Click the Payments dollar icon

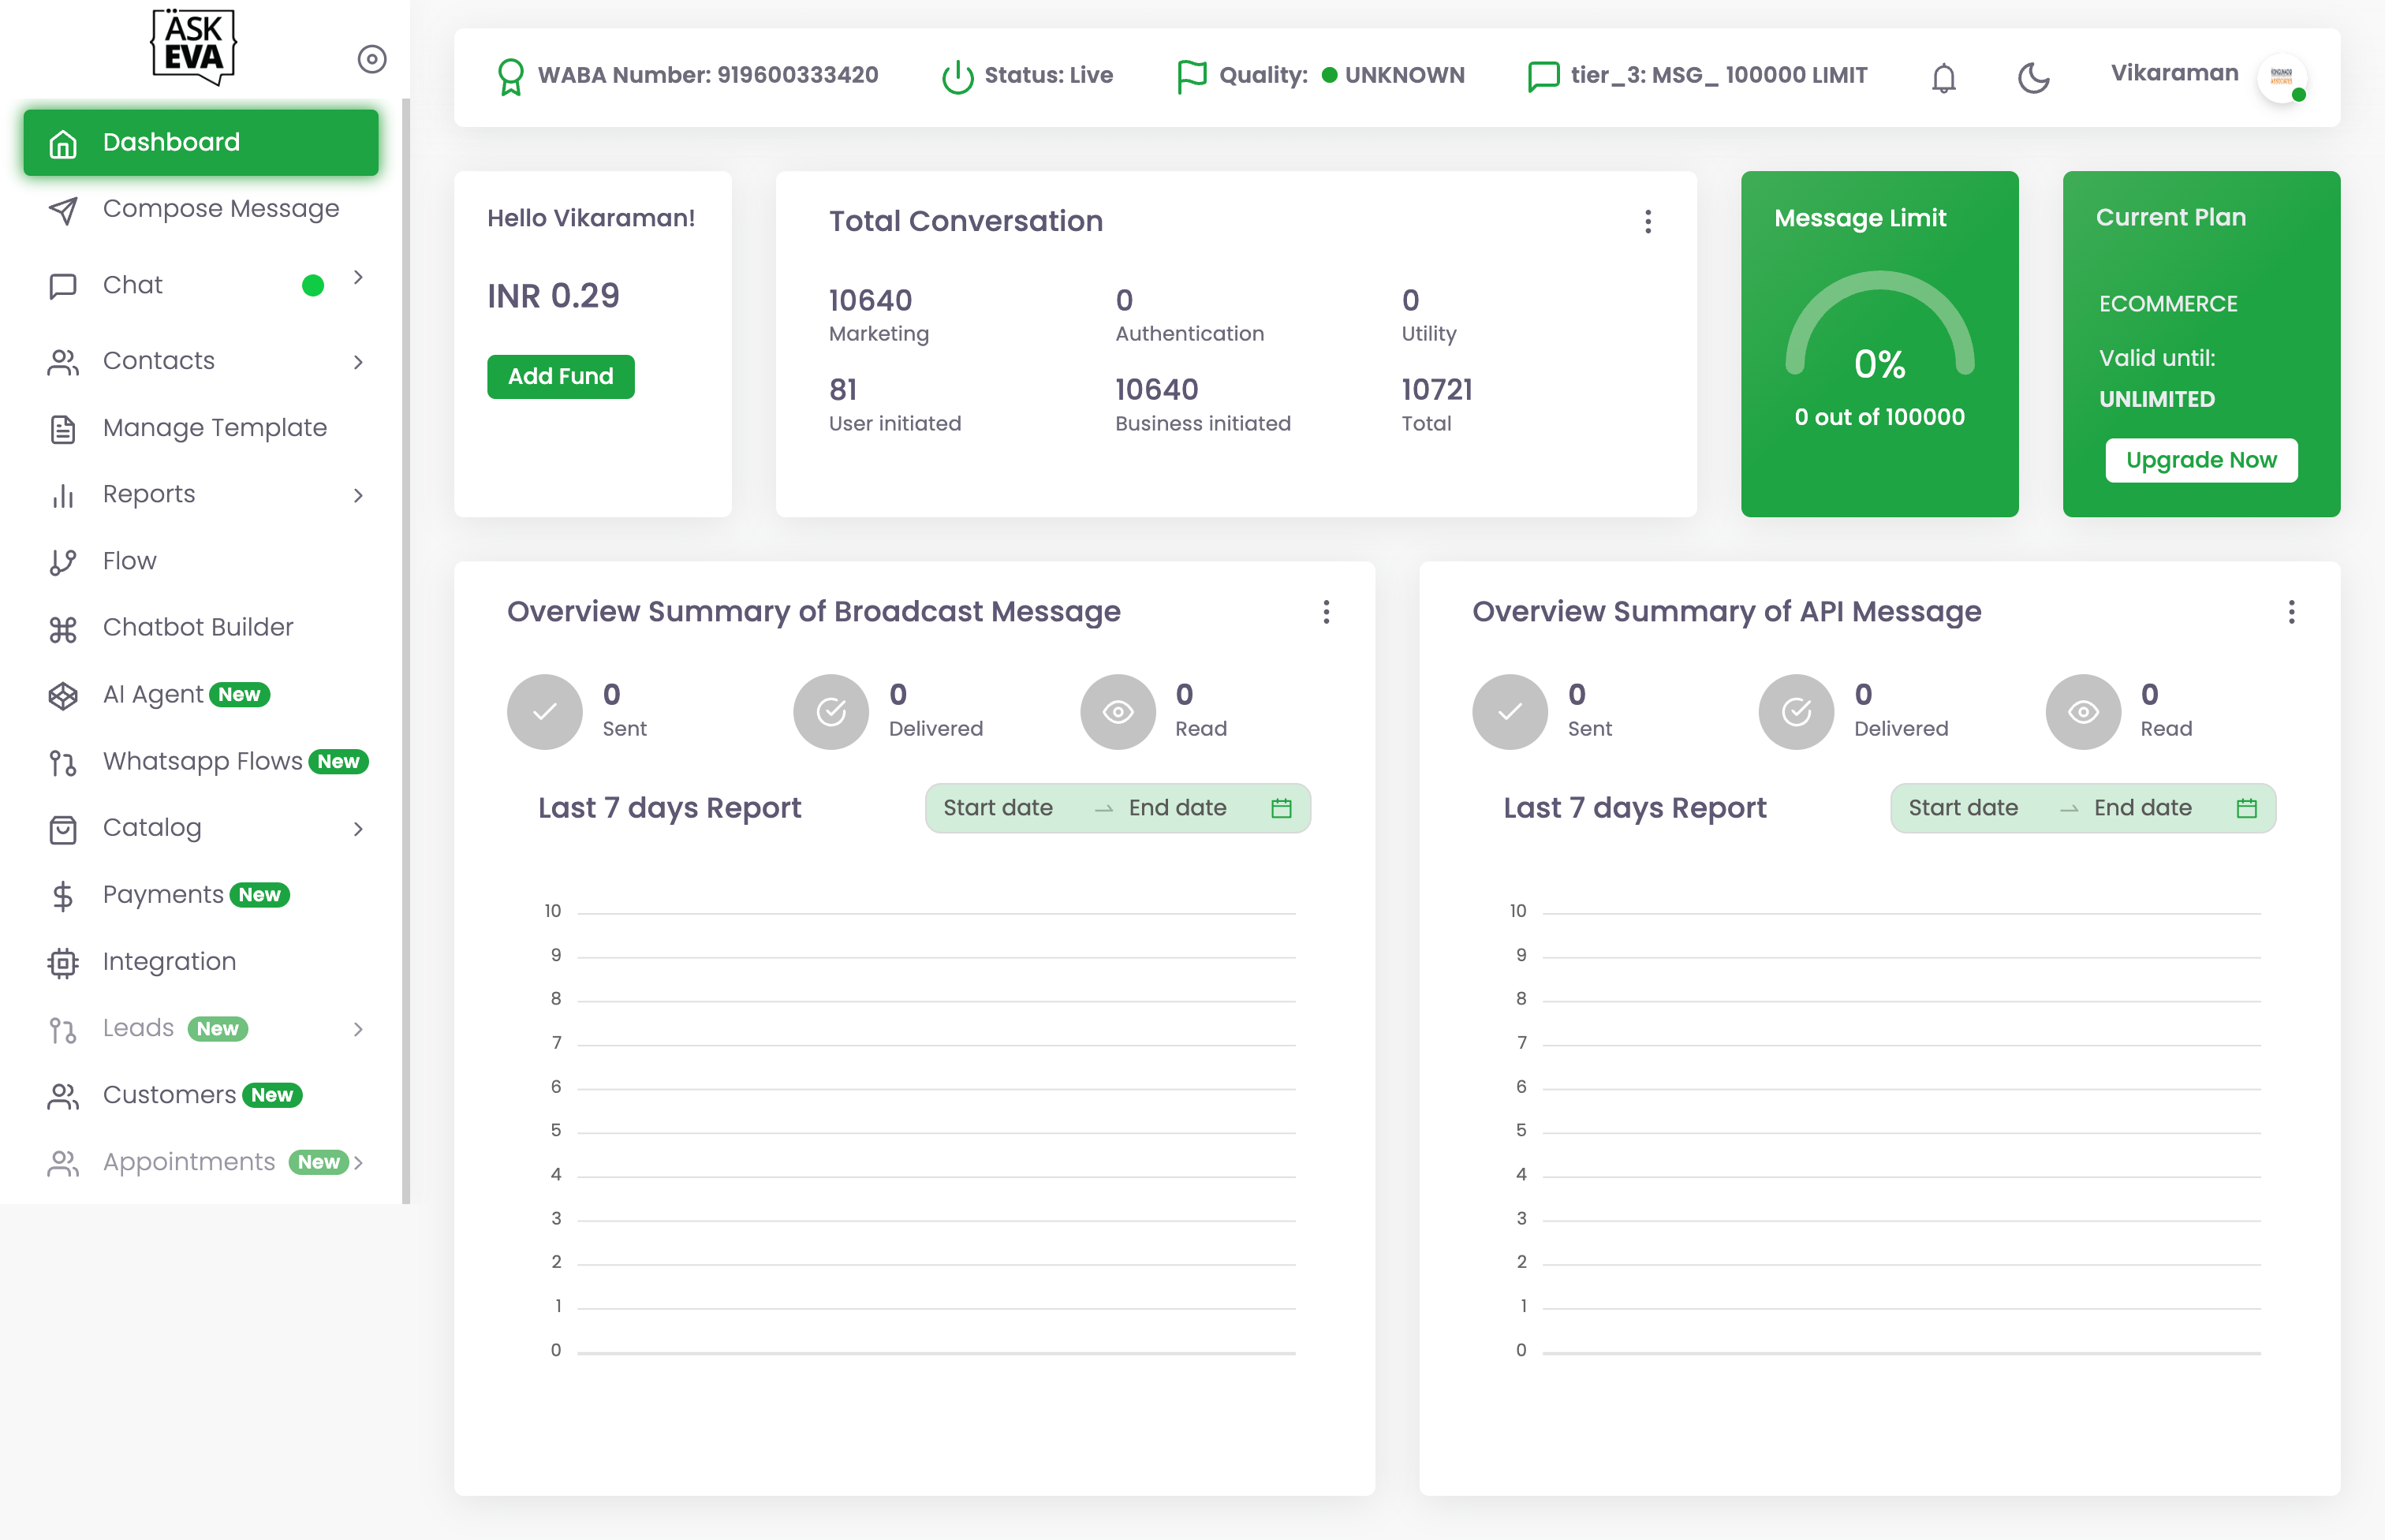(x=63, y=896)
